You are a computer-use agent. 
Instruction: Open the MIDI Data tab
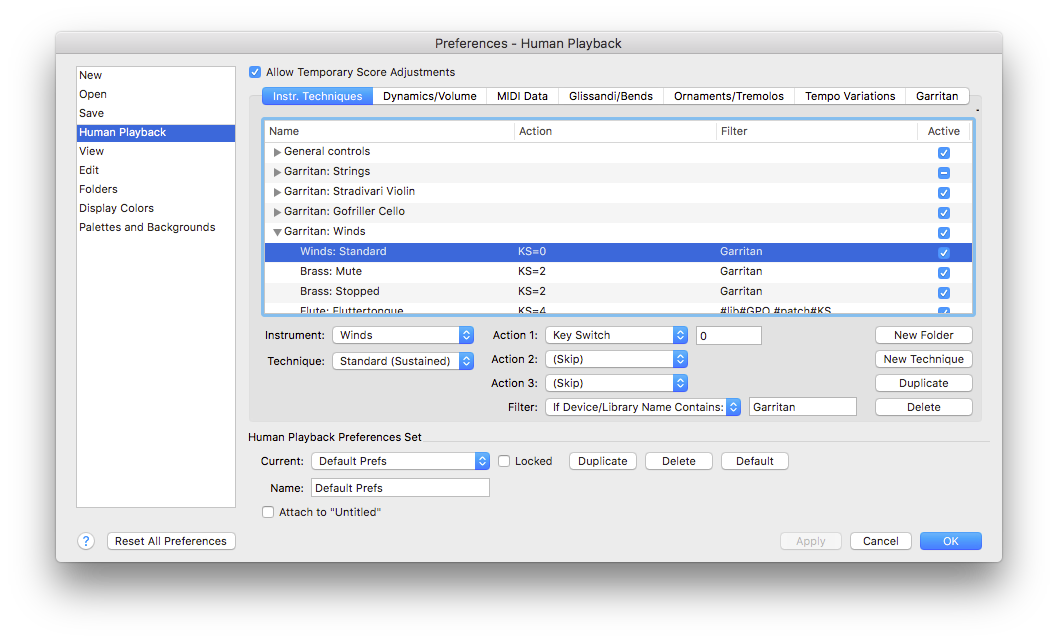[522, 96]
